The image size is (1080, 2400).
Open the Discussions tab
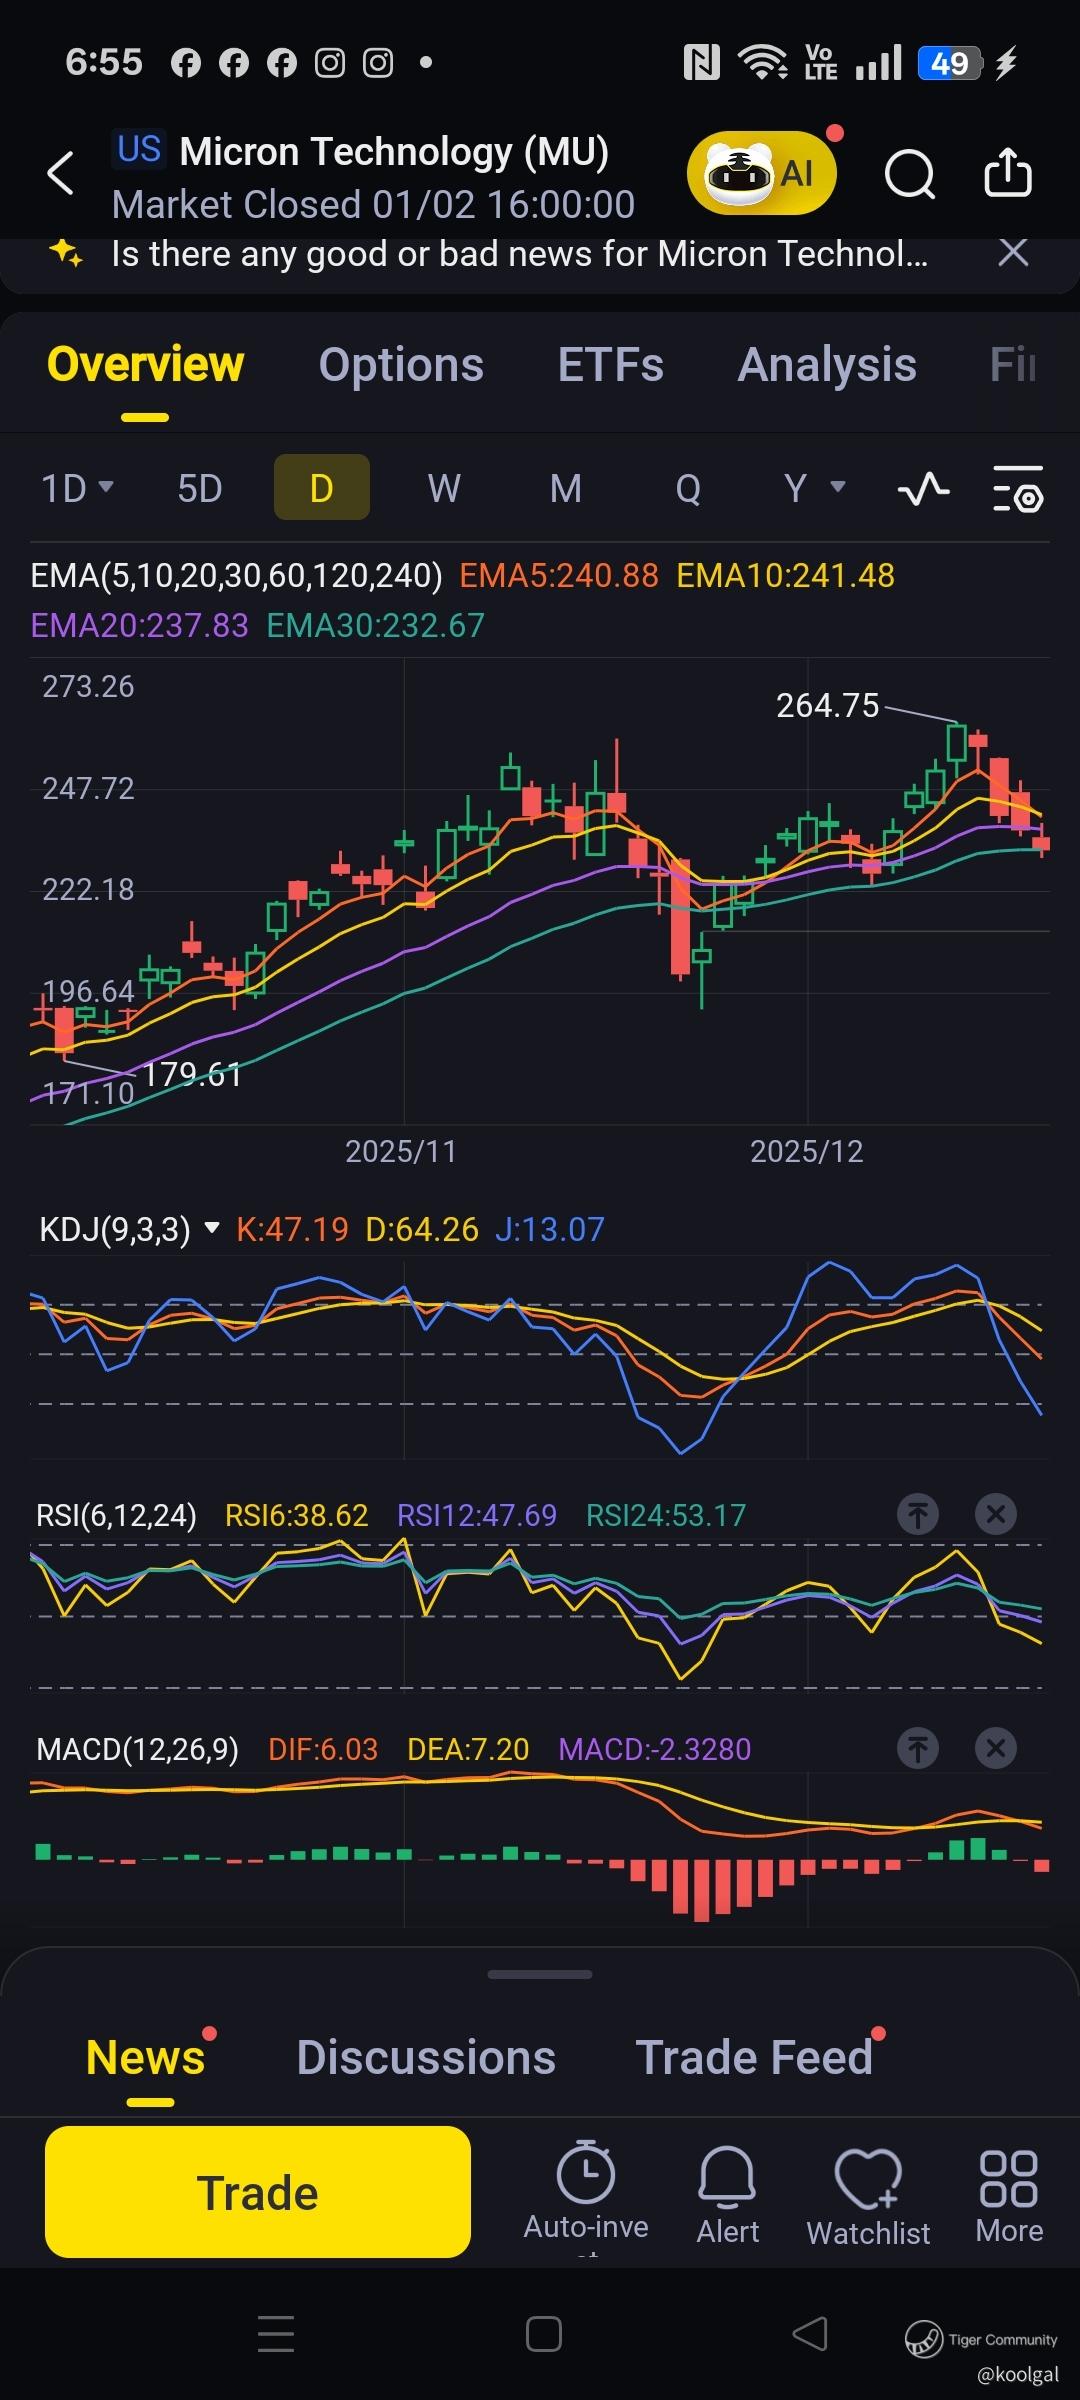click(426, 2057)
